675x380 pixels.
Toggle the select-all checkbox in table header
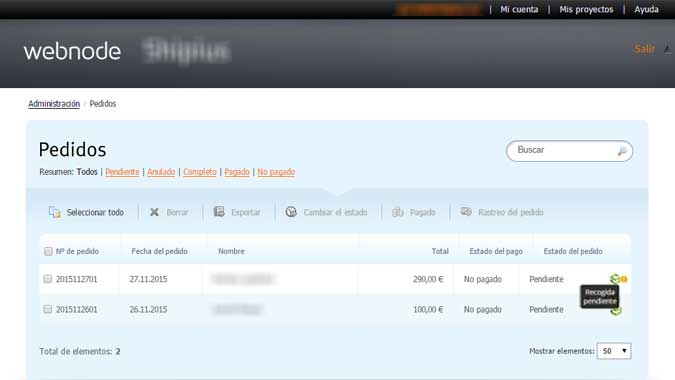[48, 251]
